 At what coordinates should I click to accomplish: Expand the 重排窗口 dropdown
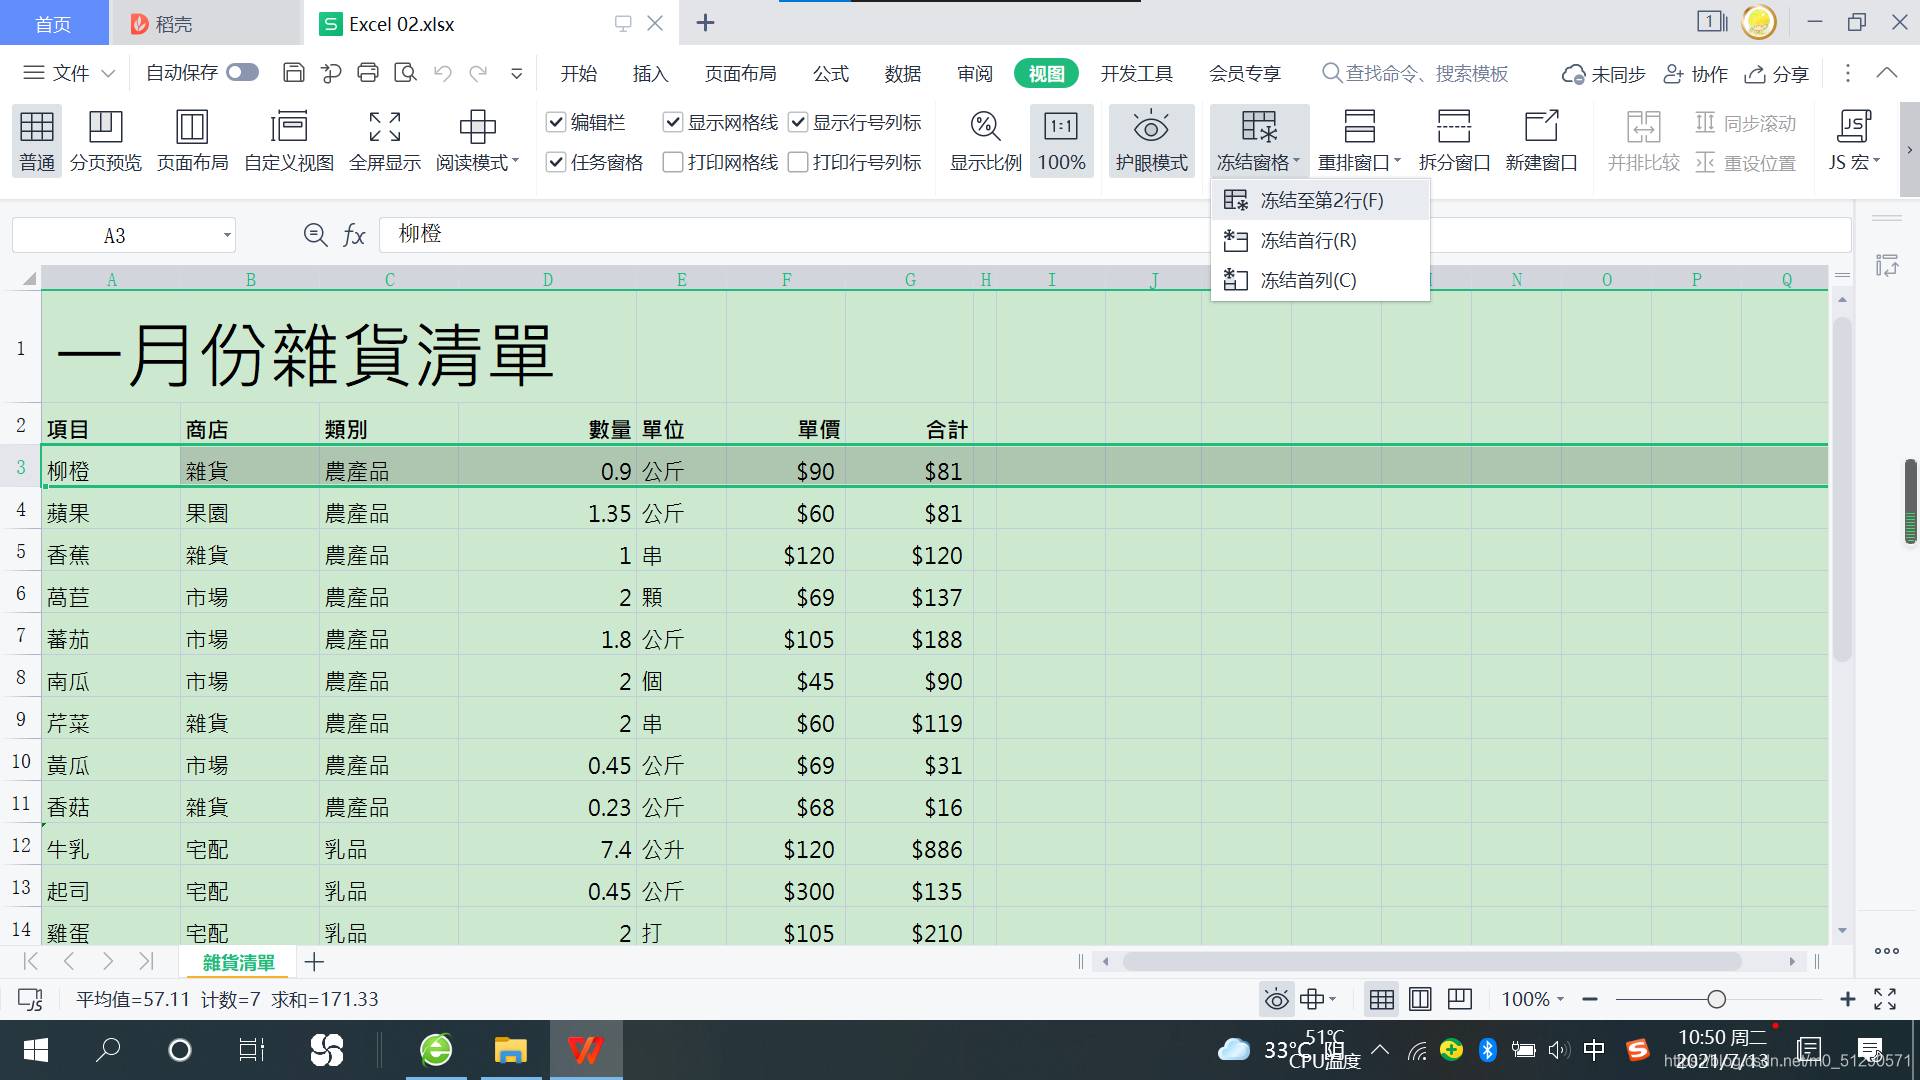1359,162
